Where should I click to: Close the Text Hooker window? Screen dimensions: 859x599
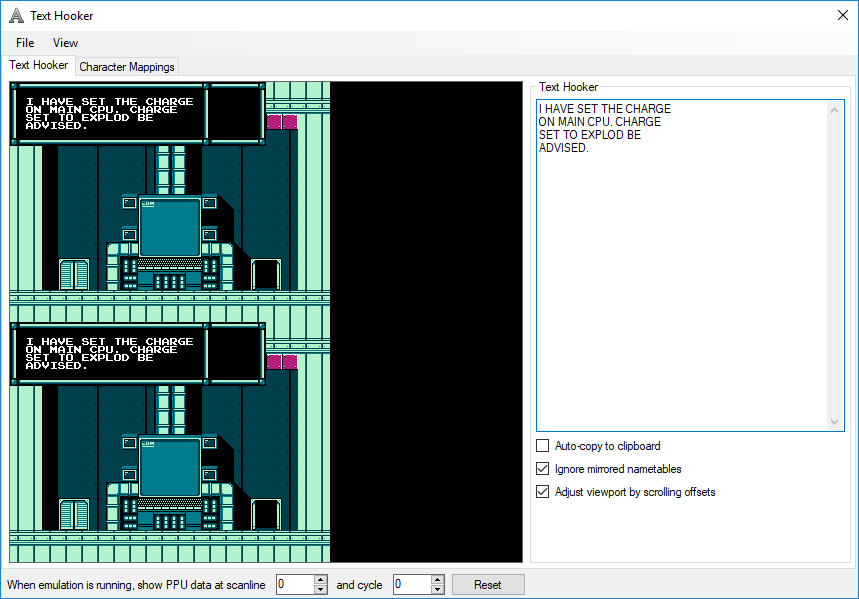click(843, 15)
